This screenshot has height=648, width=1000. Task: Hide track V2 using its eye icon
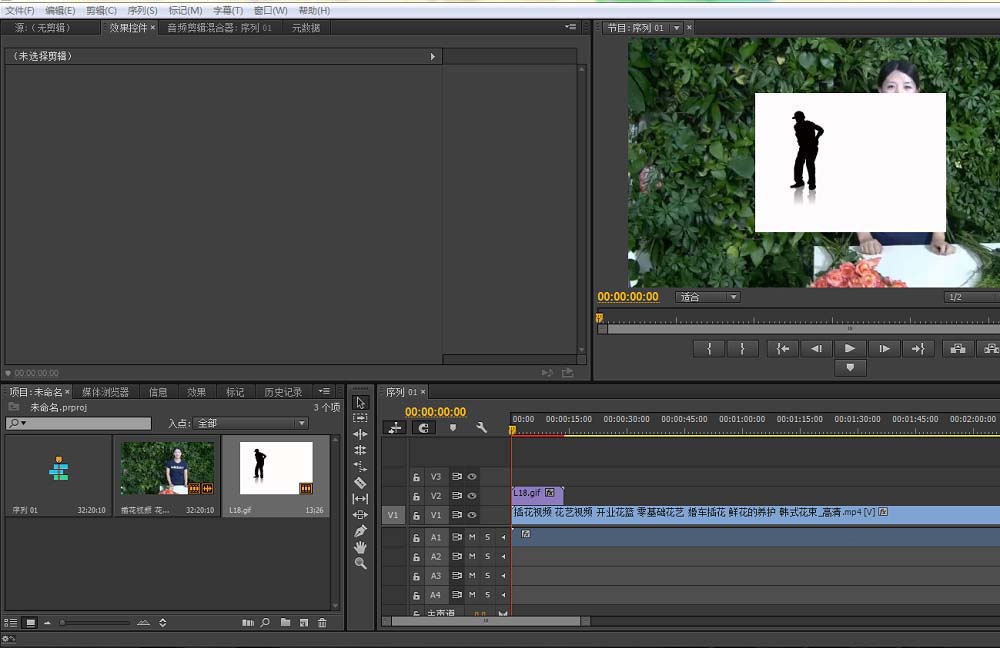point(472,496)
